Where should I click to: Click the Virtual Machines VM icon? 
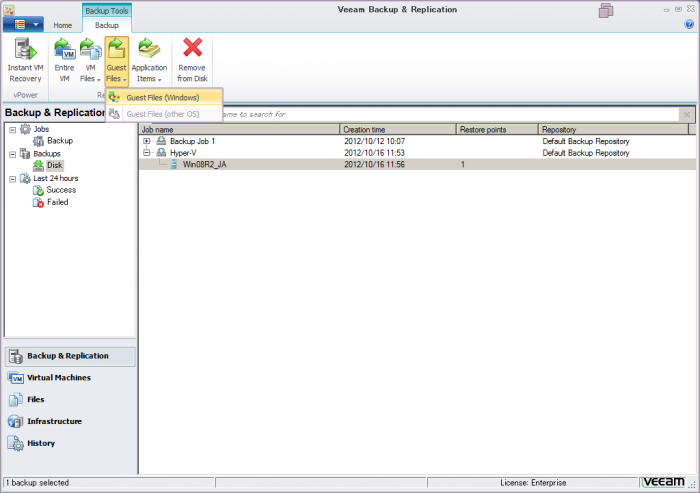tap(16, 378)
